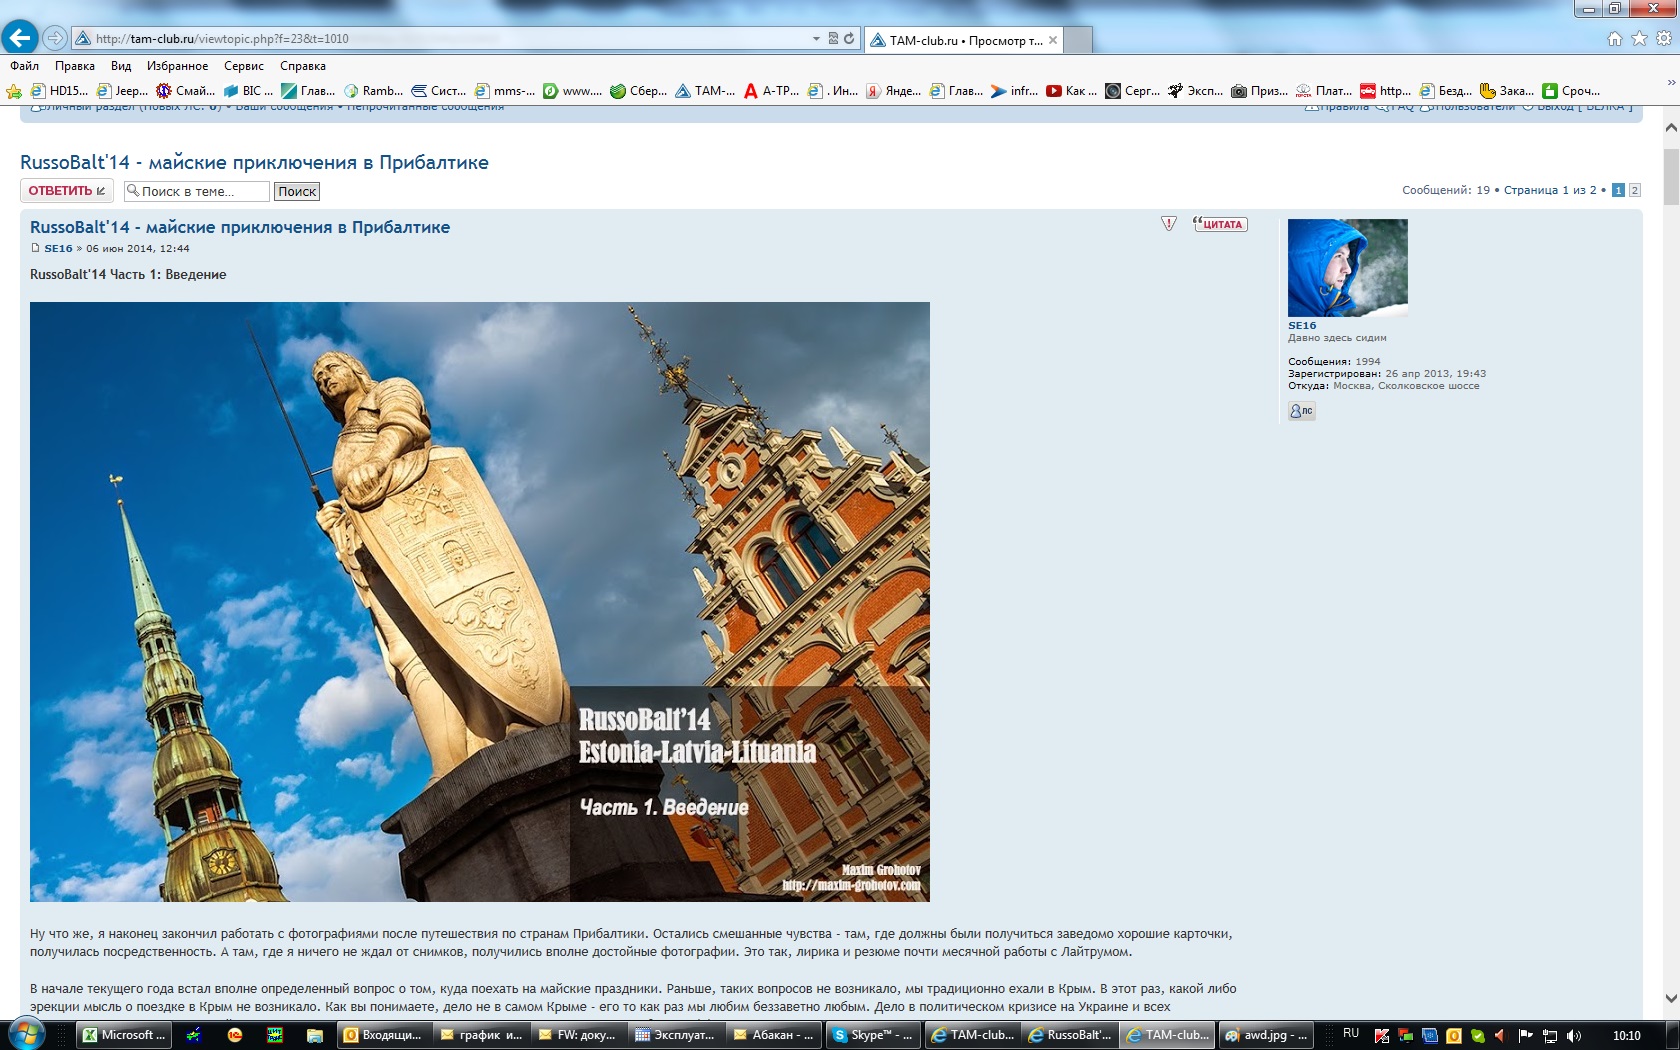Open the YouTube 'Как...' bookmark
This screenshot has width=1680, height=1050.
1071,91
